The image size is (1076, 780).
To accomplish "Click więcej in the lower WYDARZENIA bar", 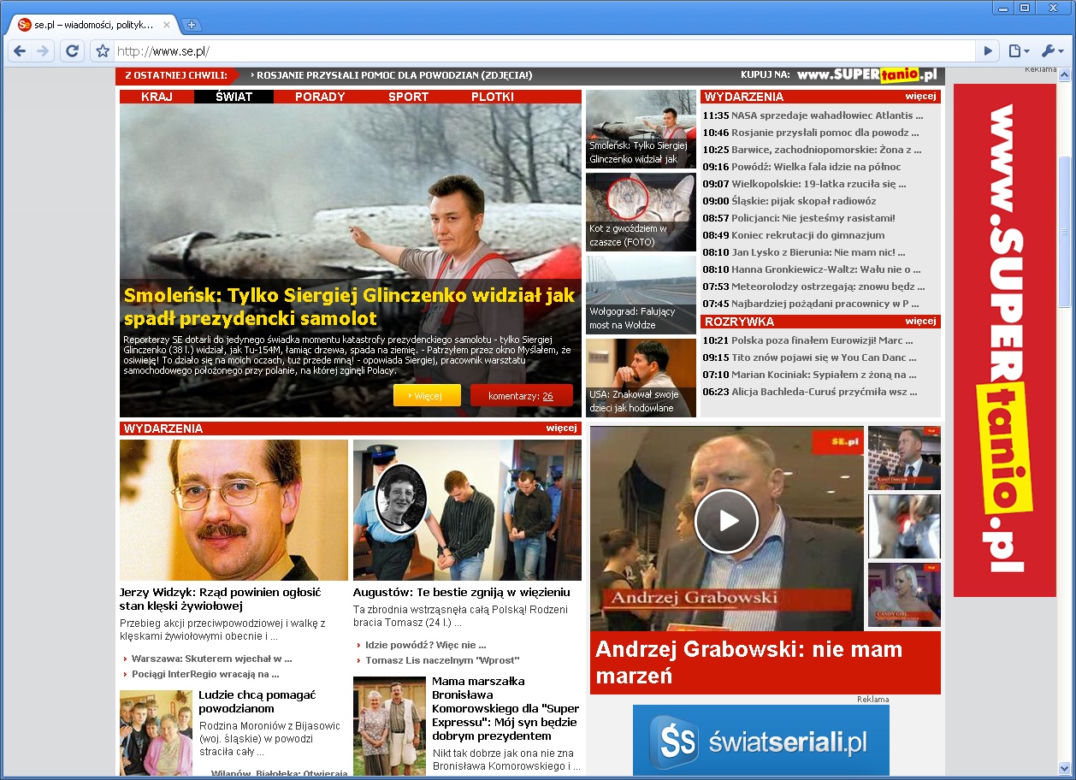I will pos(561,428).
